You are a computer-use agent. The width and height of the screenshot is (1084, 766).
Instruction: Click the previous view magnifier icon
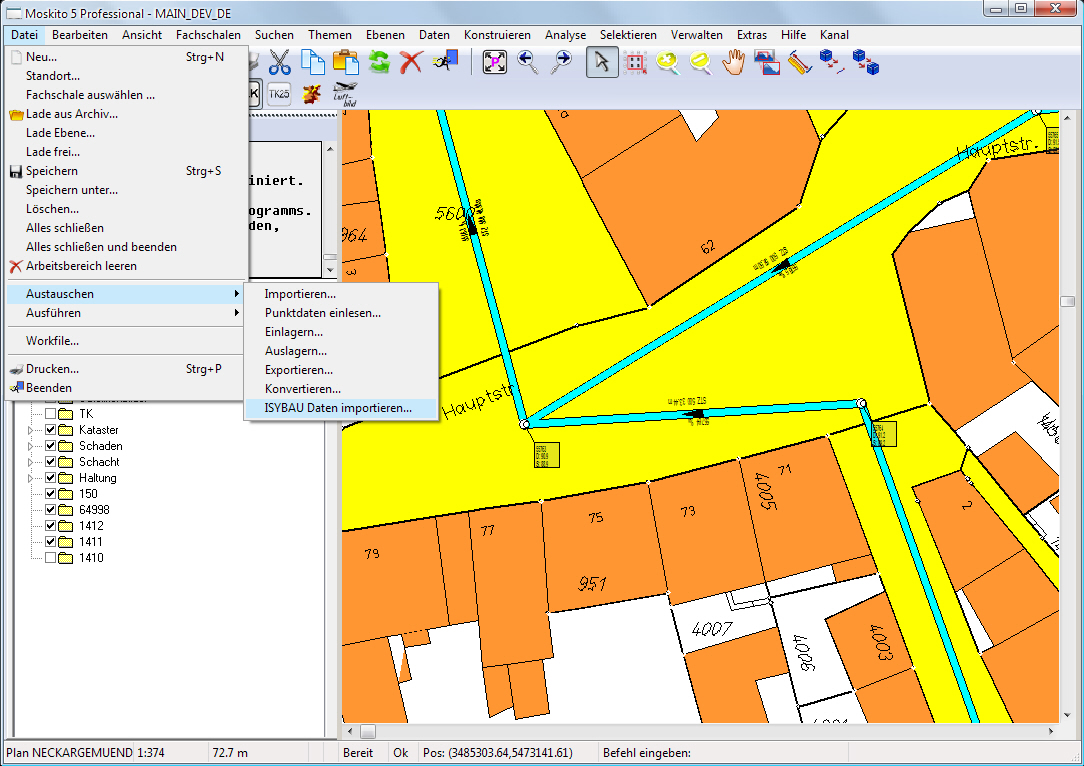tap(527, 62)
